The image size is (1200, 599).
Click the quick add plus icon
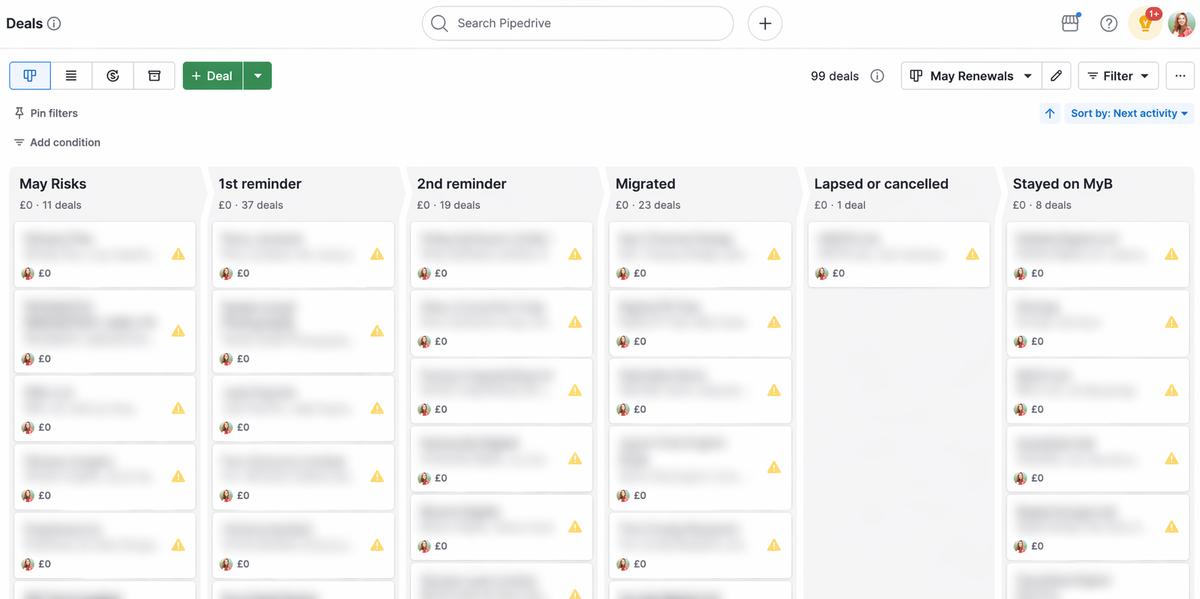765,23
